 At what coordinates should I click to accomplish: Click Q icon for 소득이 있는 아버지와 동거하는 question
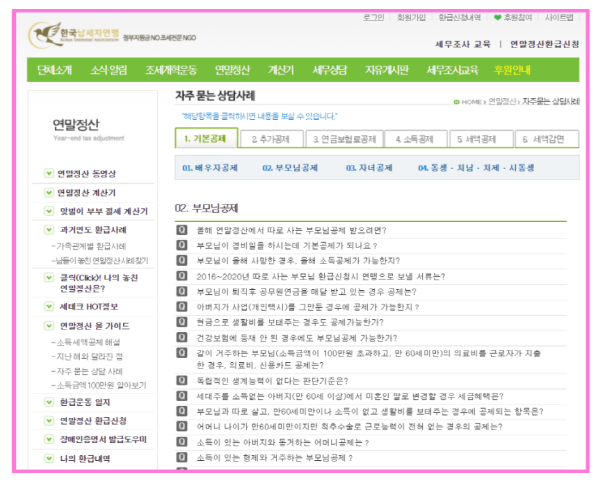click(181, 442)
